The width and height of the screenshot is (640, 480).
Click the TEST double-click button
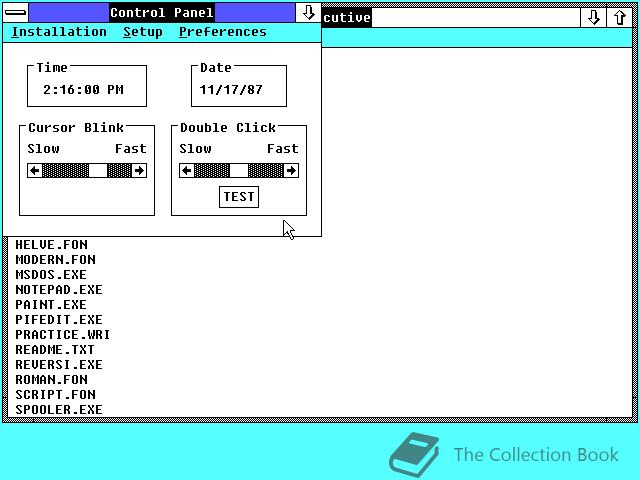click(x=239, y=197)
